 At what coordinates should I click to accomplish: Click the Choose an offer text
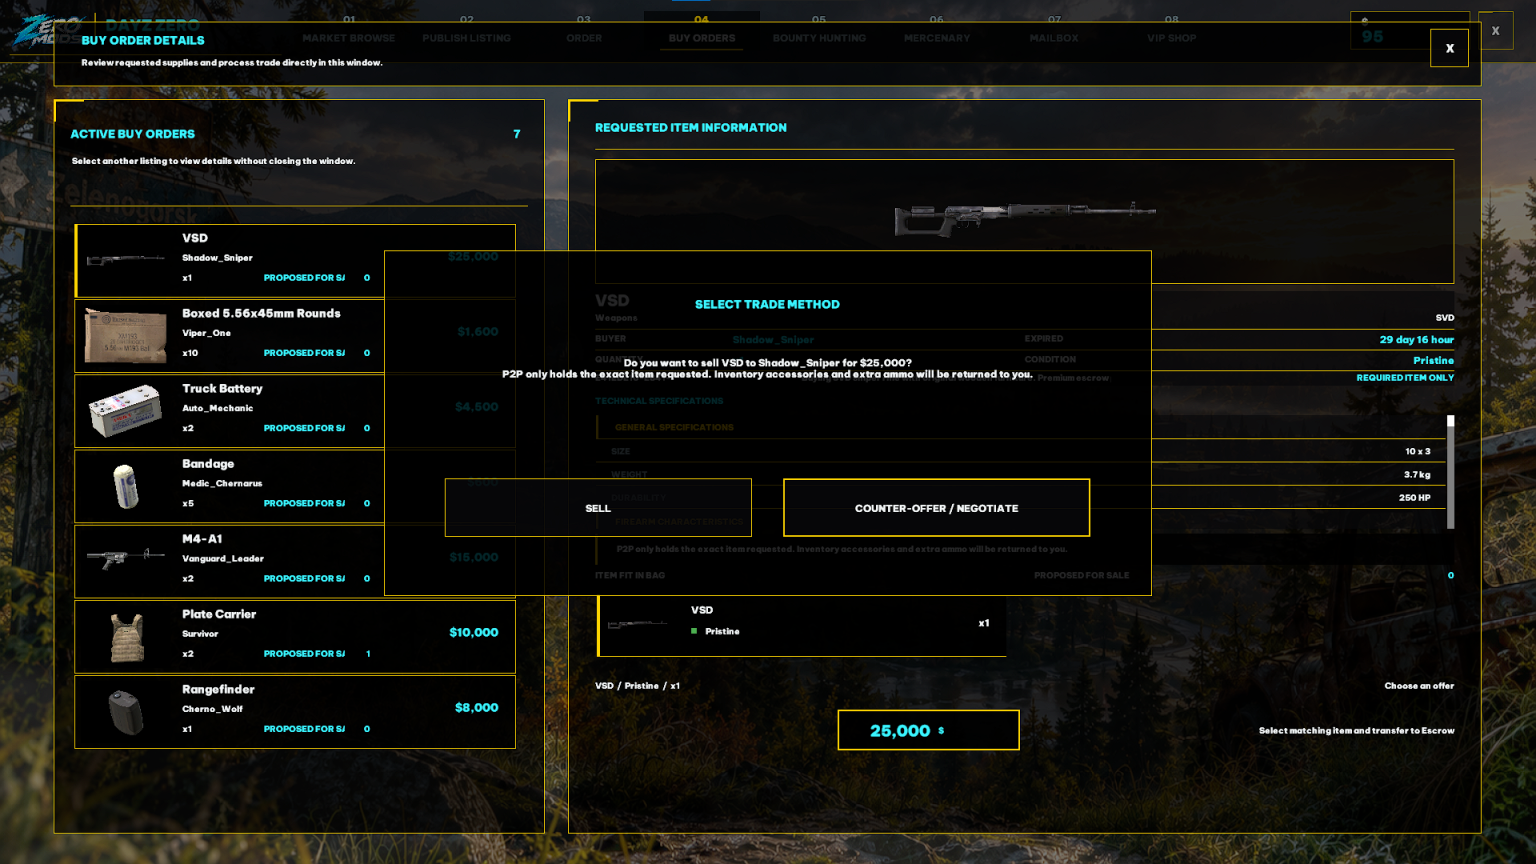tap(1419, 686)
